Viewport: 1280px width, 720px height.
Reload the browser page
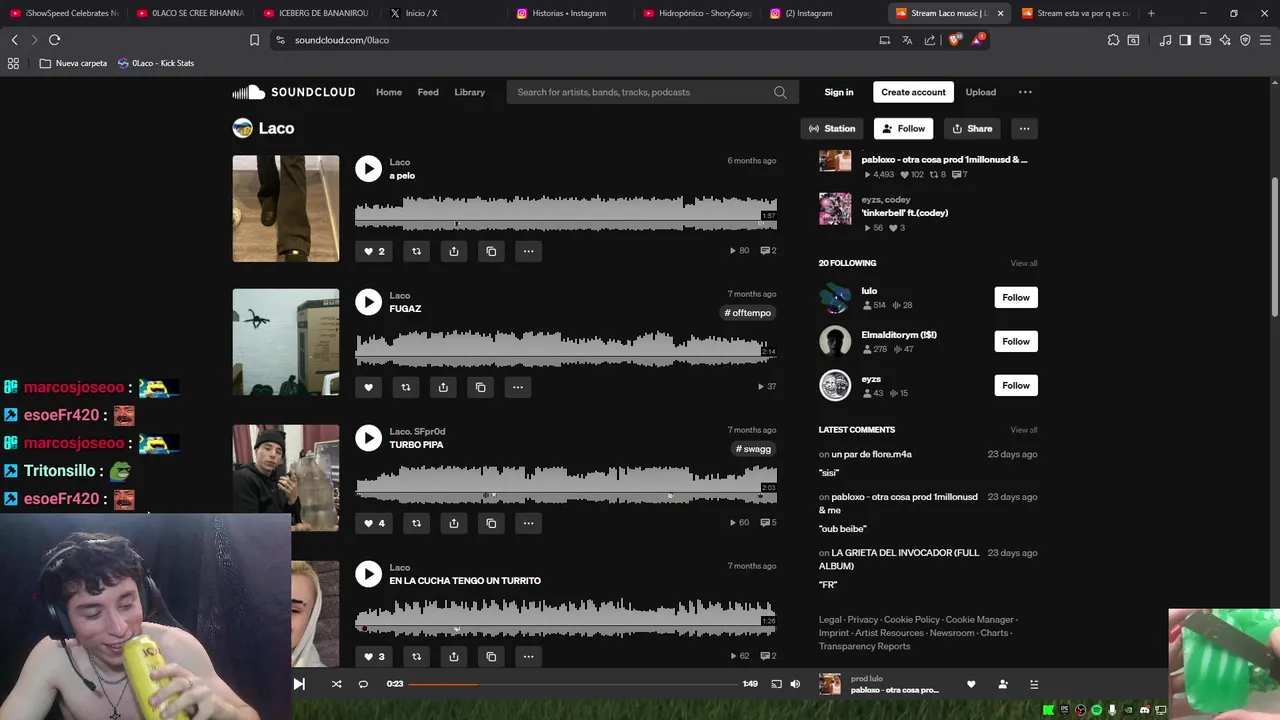click(54, 40)
